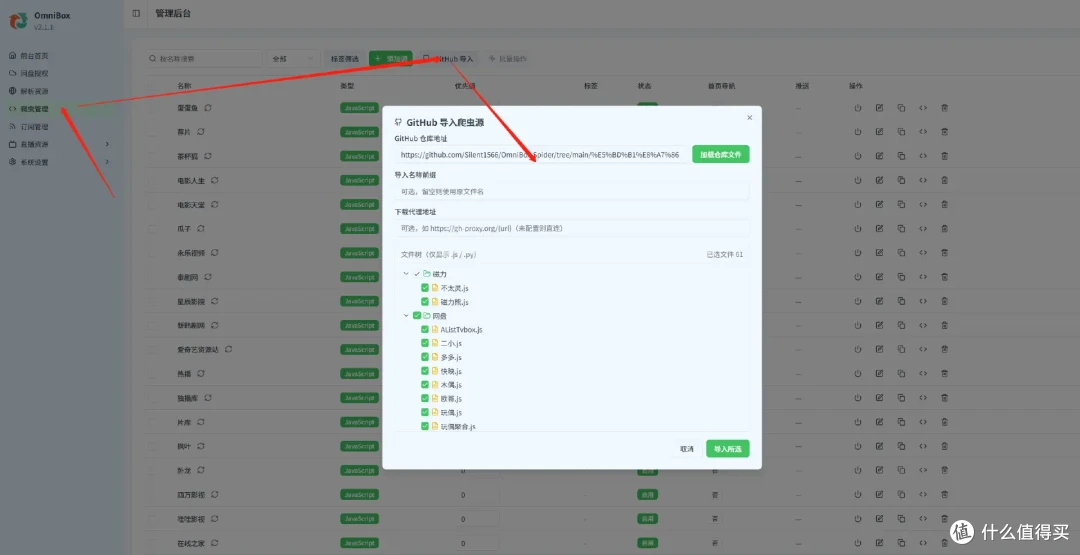1080x555 pixels.
Task: Toggle 二小.js checkbox
Action: pos(425,343)
